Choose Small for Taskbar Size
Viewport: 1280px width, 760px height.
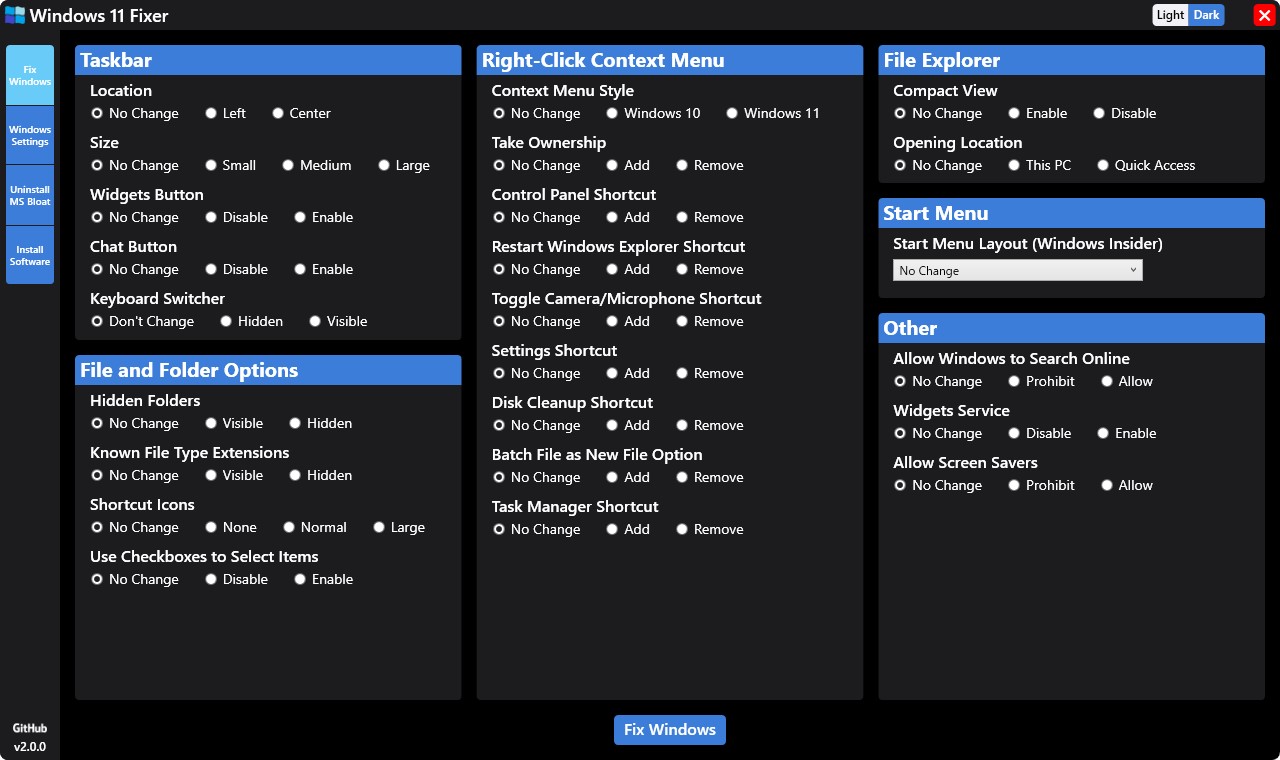231,165
